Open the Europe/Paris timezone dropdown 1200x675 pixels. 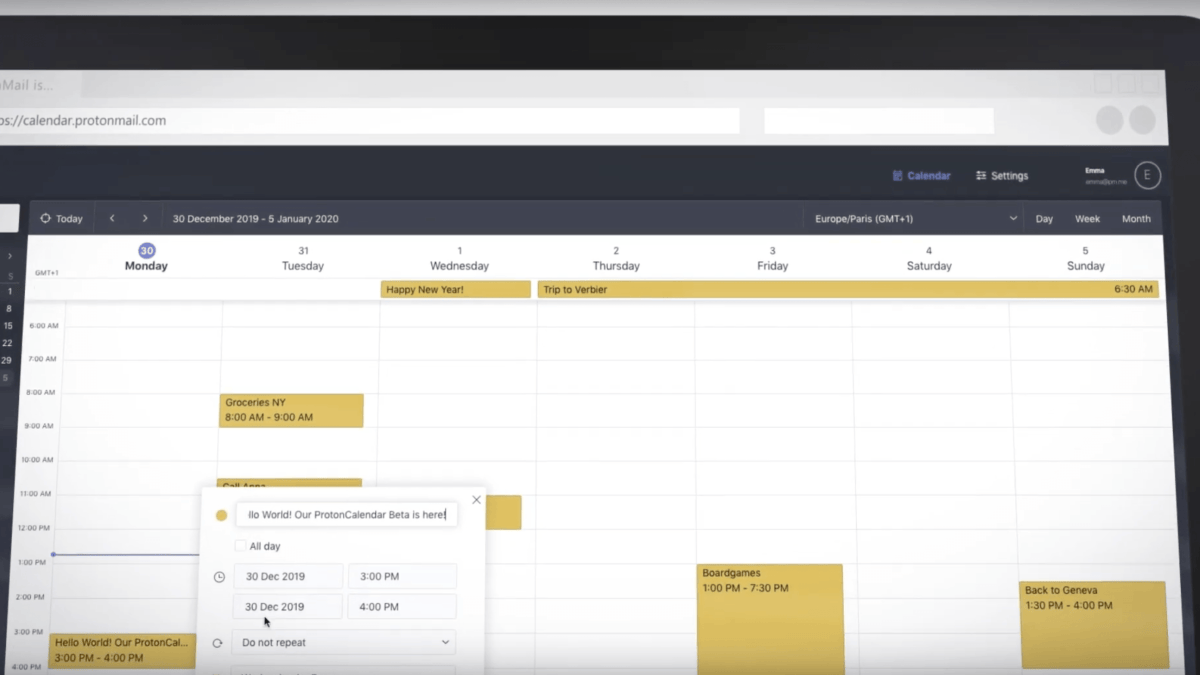click(916, 219)
